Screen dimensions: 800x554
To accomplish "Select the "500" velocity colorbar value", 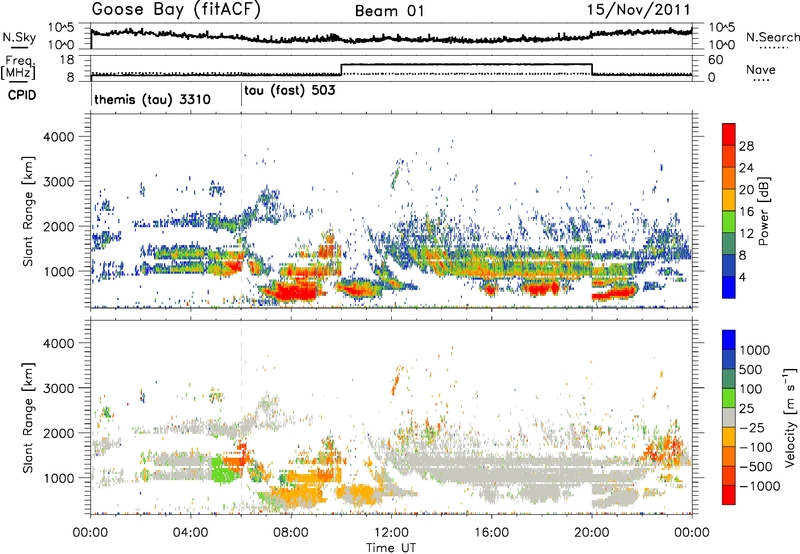I will point(751,370).
